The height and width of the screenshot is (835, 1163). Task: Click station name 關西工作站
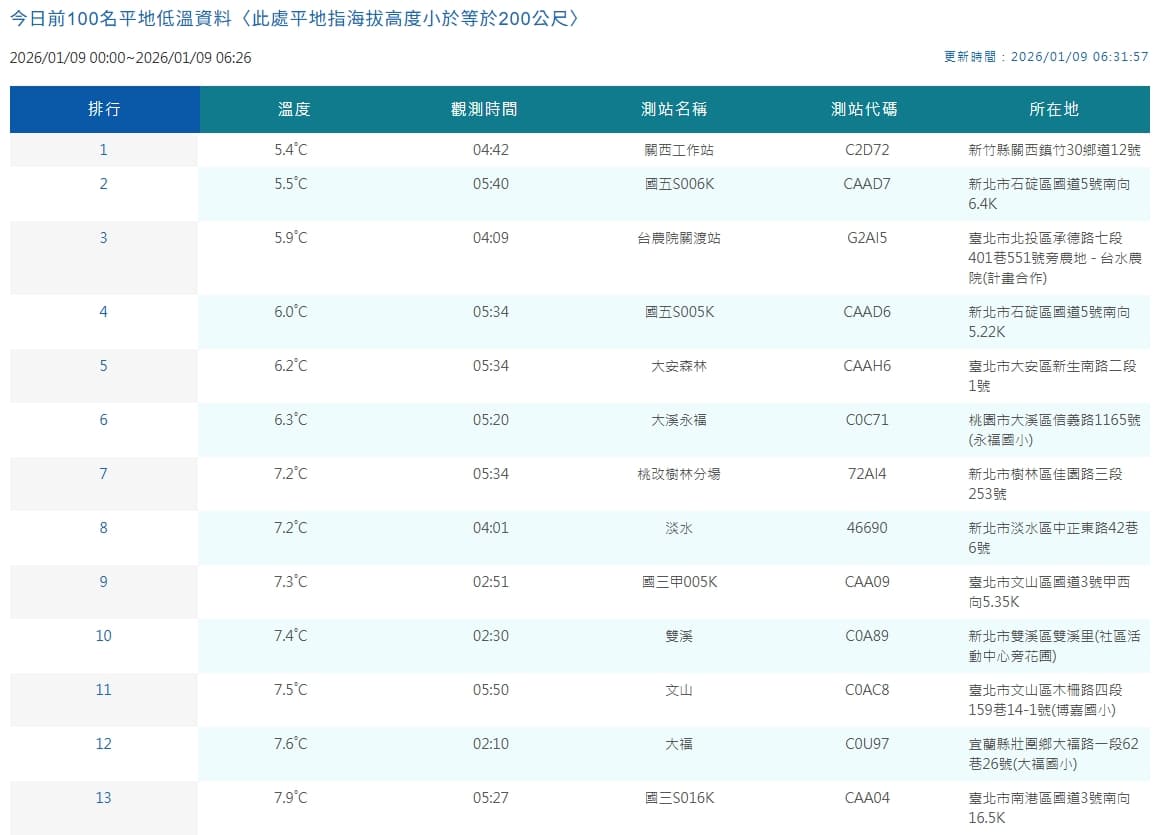pos(679,150)
